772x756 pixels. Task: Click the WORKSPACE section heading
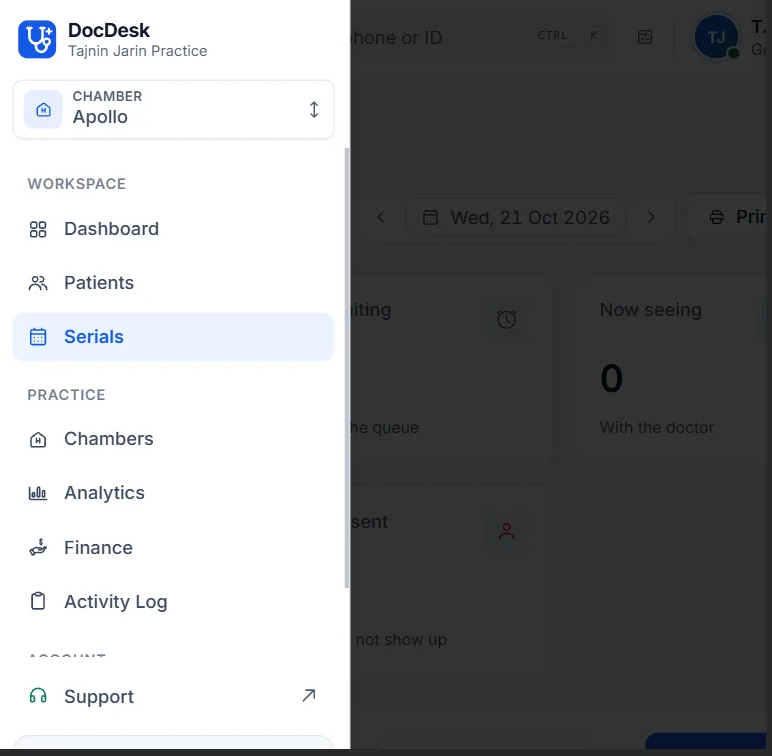pos(76,184)
